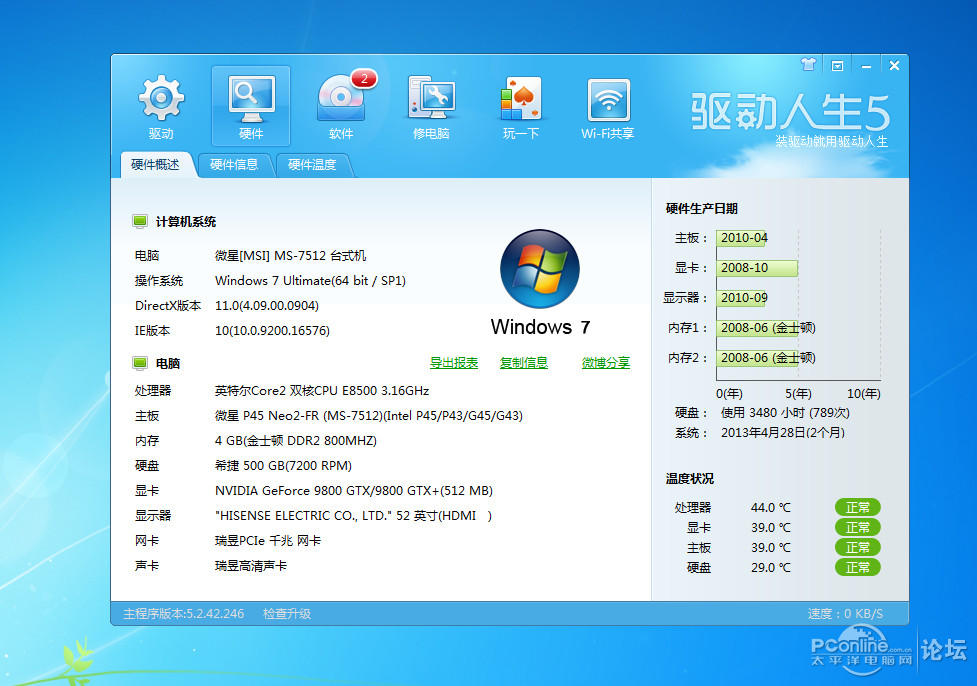Click the 显卡 2008-10 date bar

757,268
